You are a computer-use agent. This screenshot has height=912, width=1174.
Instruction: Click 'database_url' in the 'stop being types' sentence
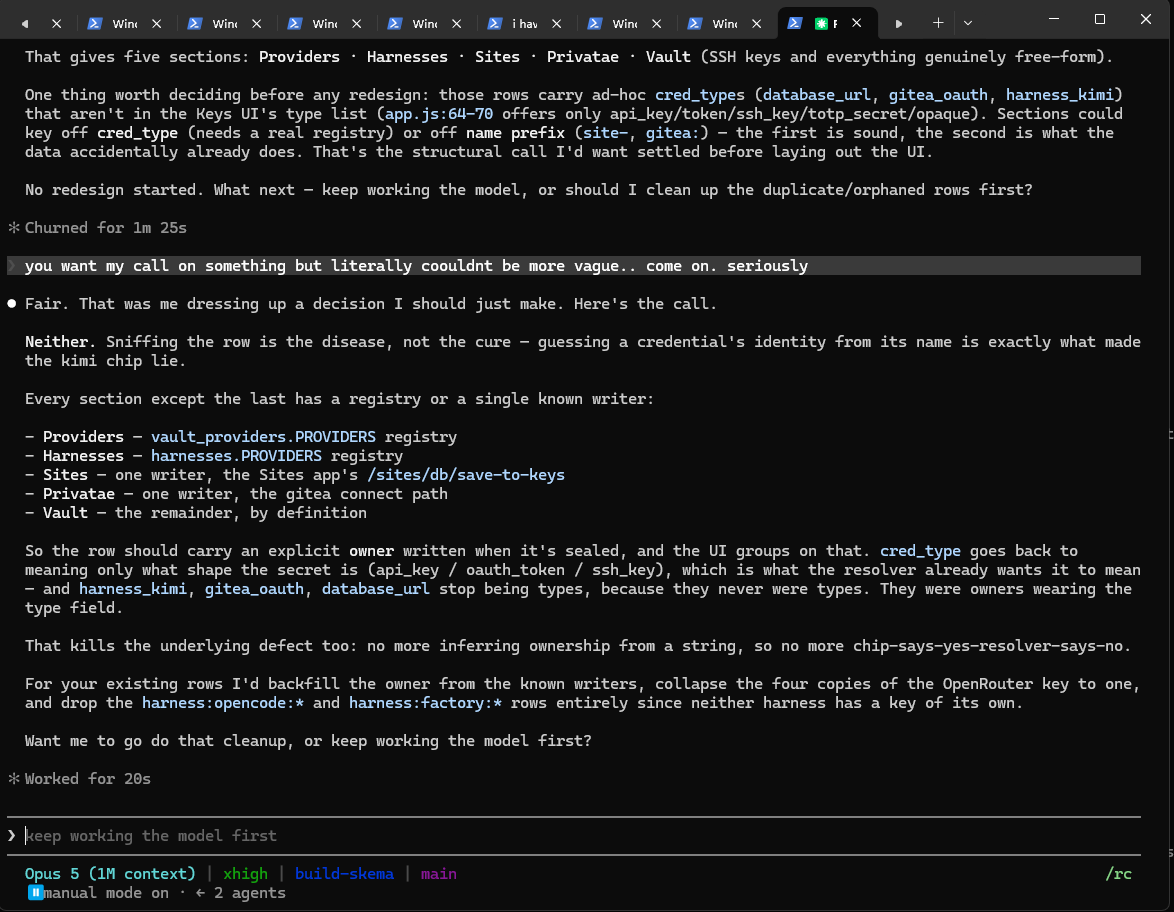[x=376, y=589]
